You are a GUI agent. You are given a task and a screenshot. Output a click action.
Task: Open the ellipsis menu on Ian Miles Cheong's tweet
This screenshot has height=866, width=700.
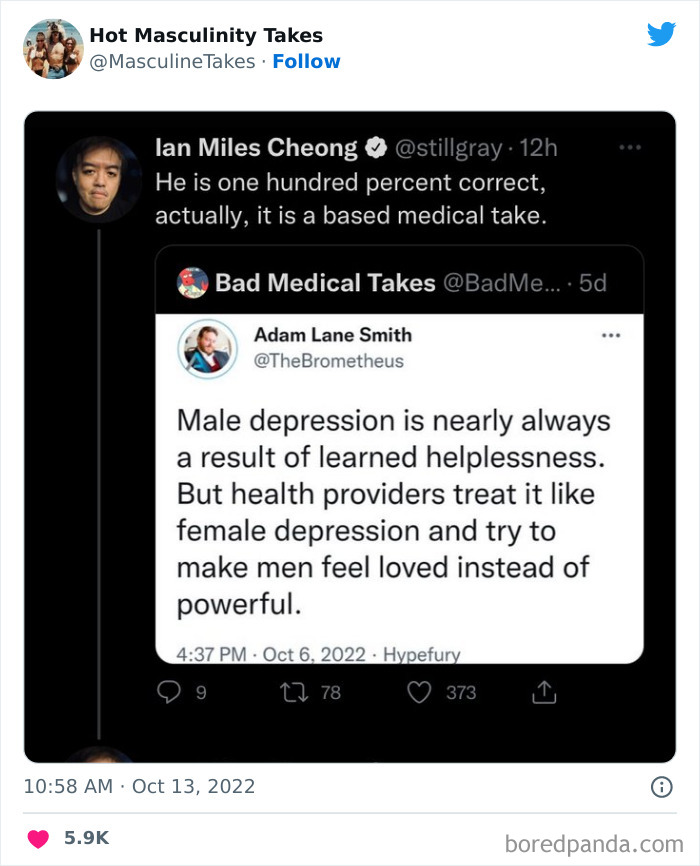[631, 146]
